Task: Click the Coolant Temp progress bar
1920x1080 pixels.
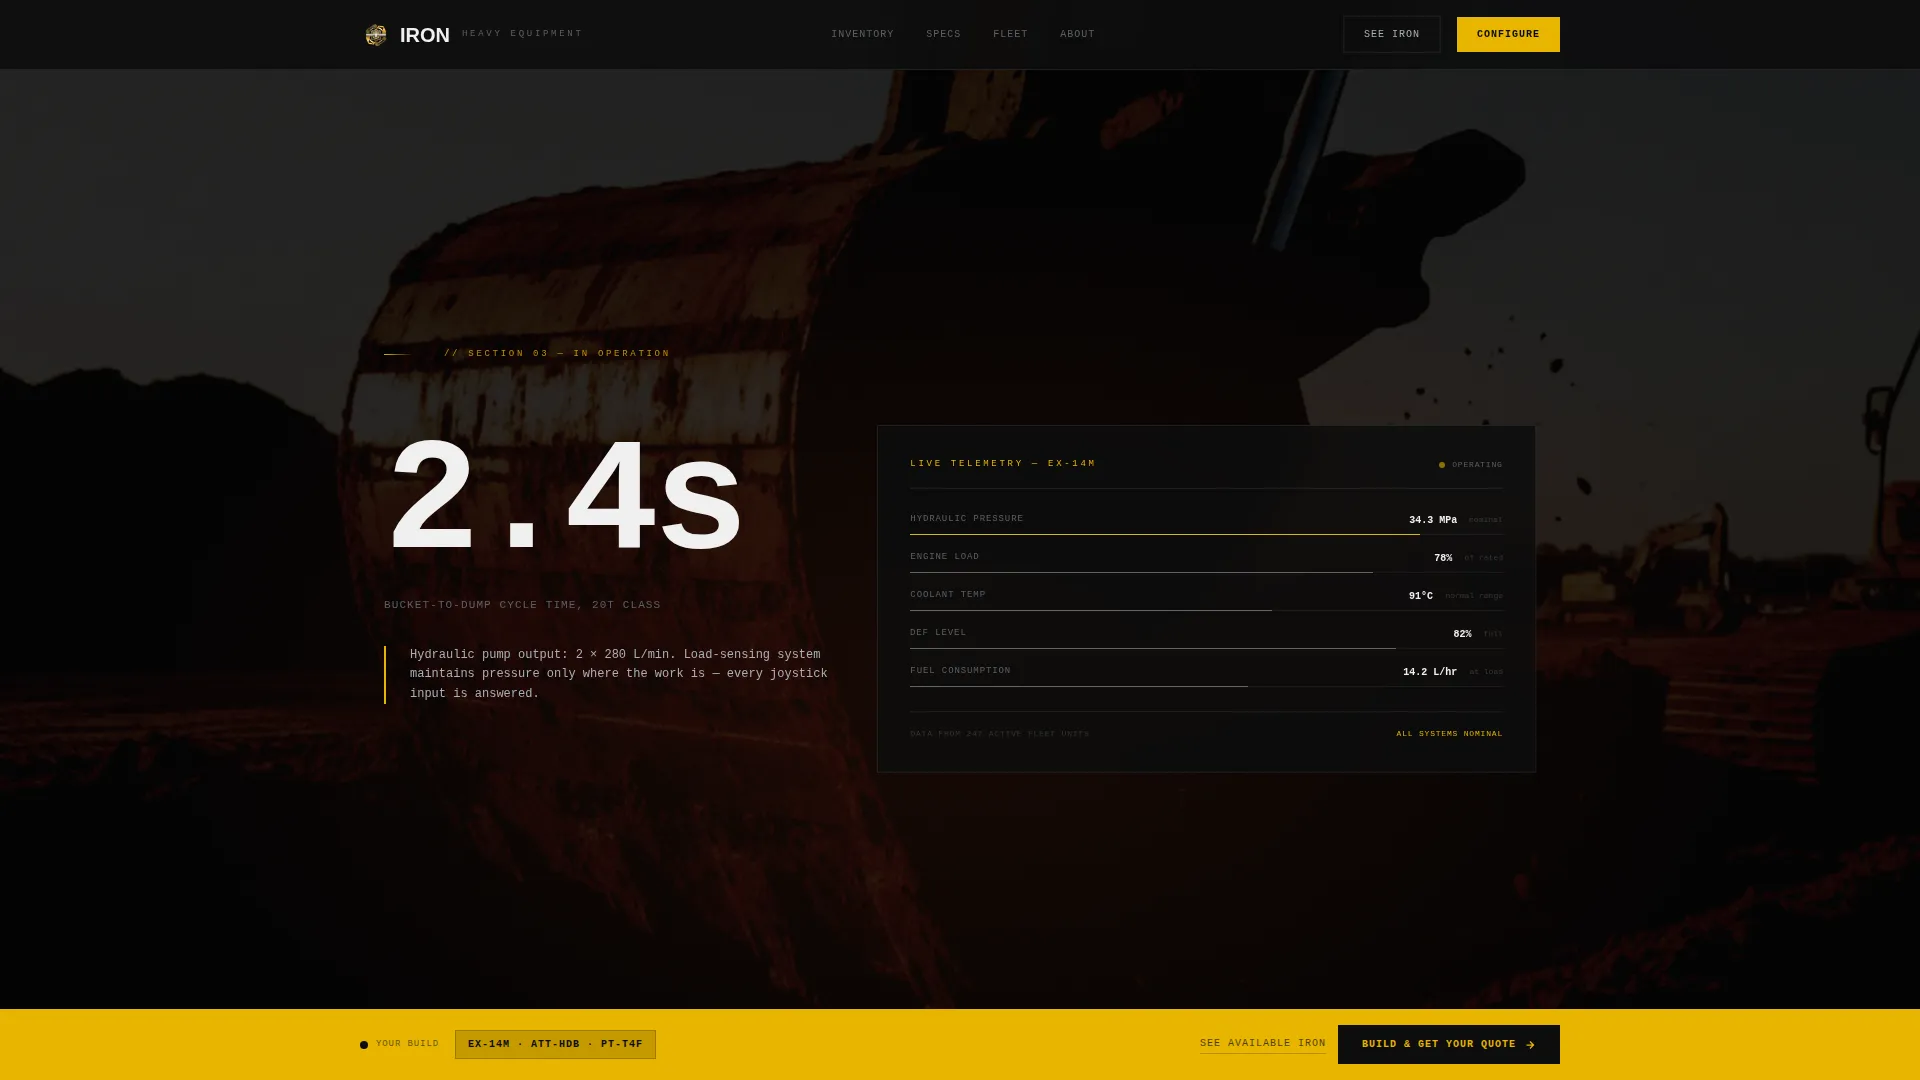Action: coord(1206,610)
